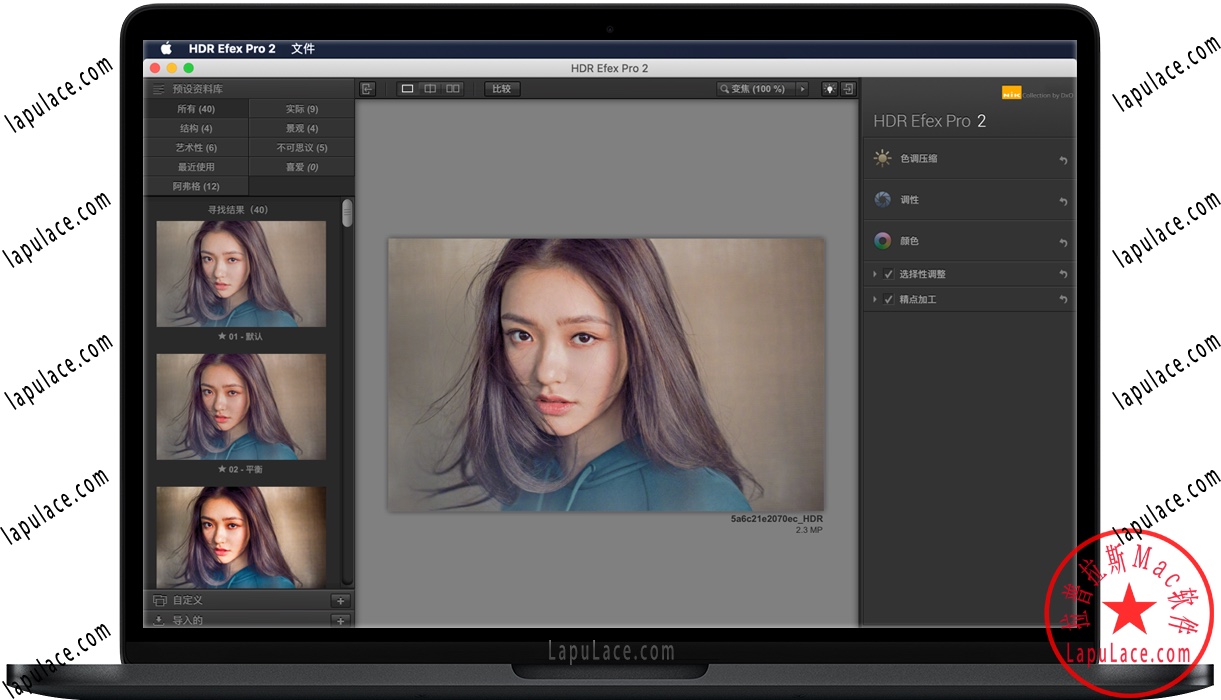Open the 色调压缩 sun icon settings

(883, 158)
